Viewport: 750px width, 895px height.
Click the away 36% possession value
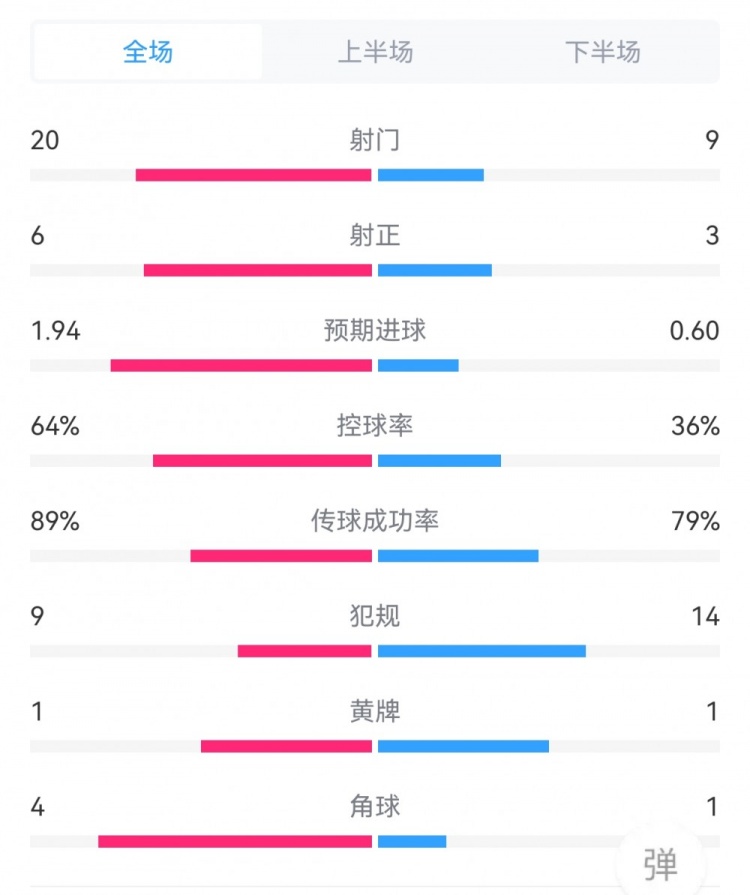pyautogui.click(x=696, y=426)
